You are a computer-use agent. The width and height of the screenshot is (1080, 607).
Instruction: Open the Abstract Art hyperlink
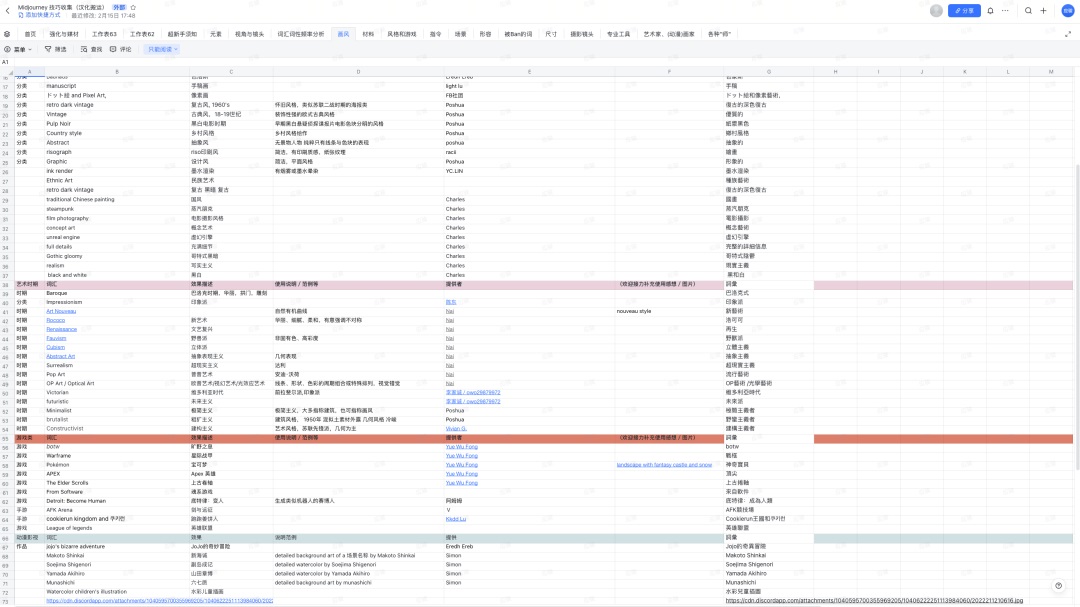pyautogui.click(x=61, y=356)
